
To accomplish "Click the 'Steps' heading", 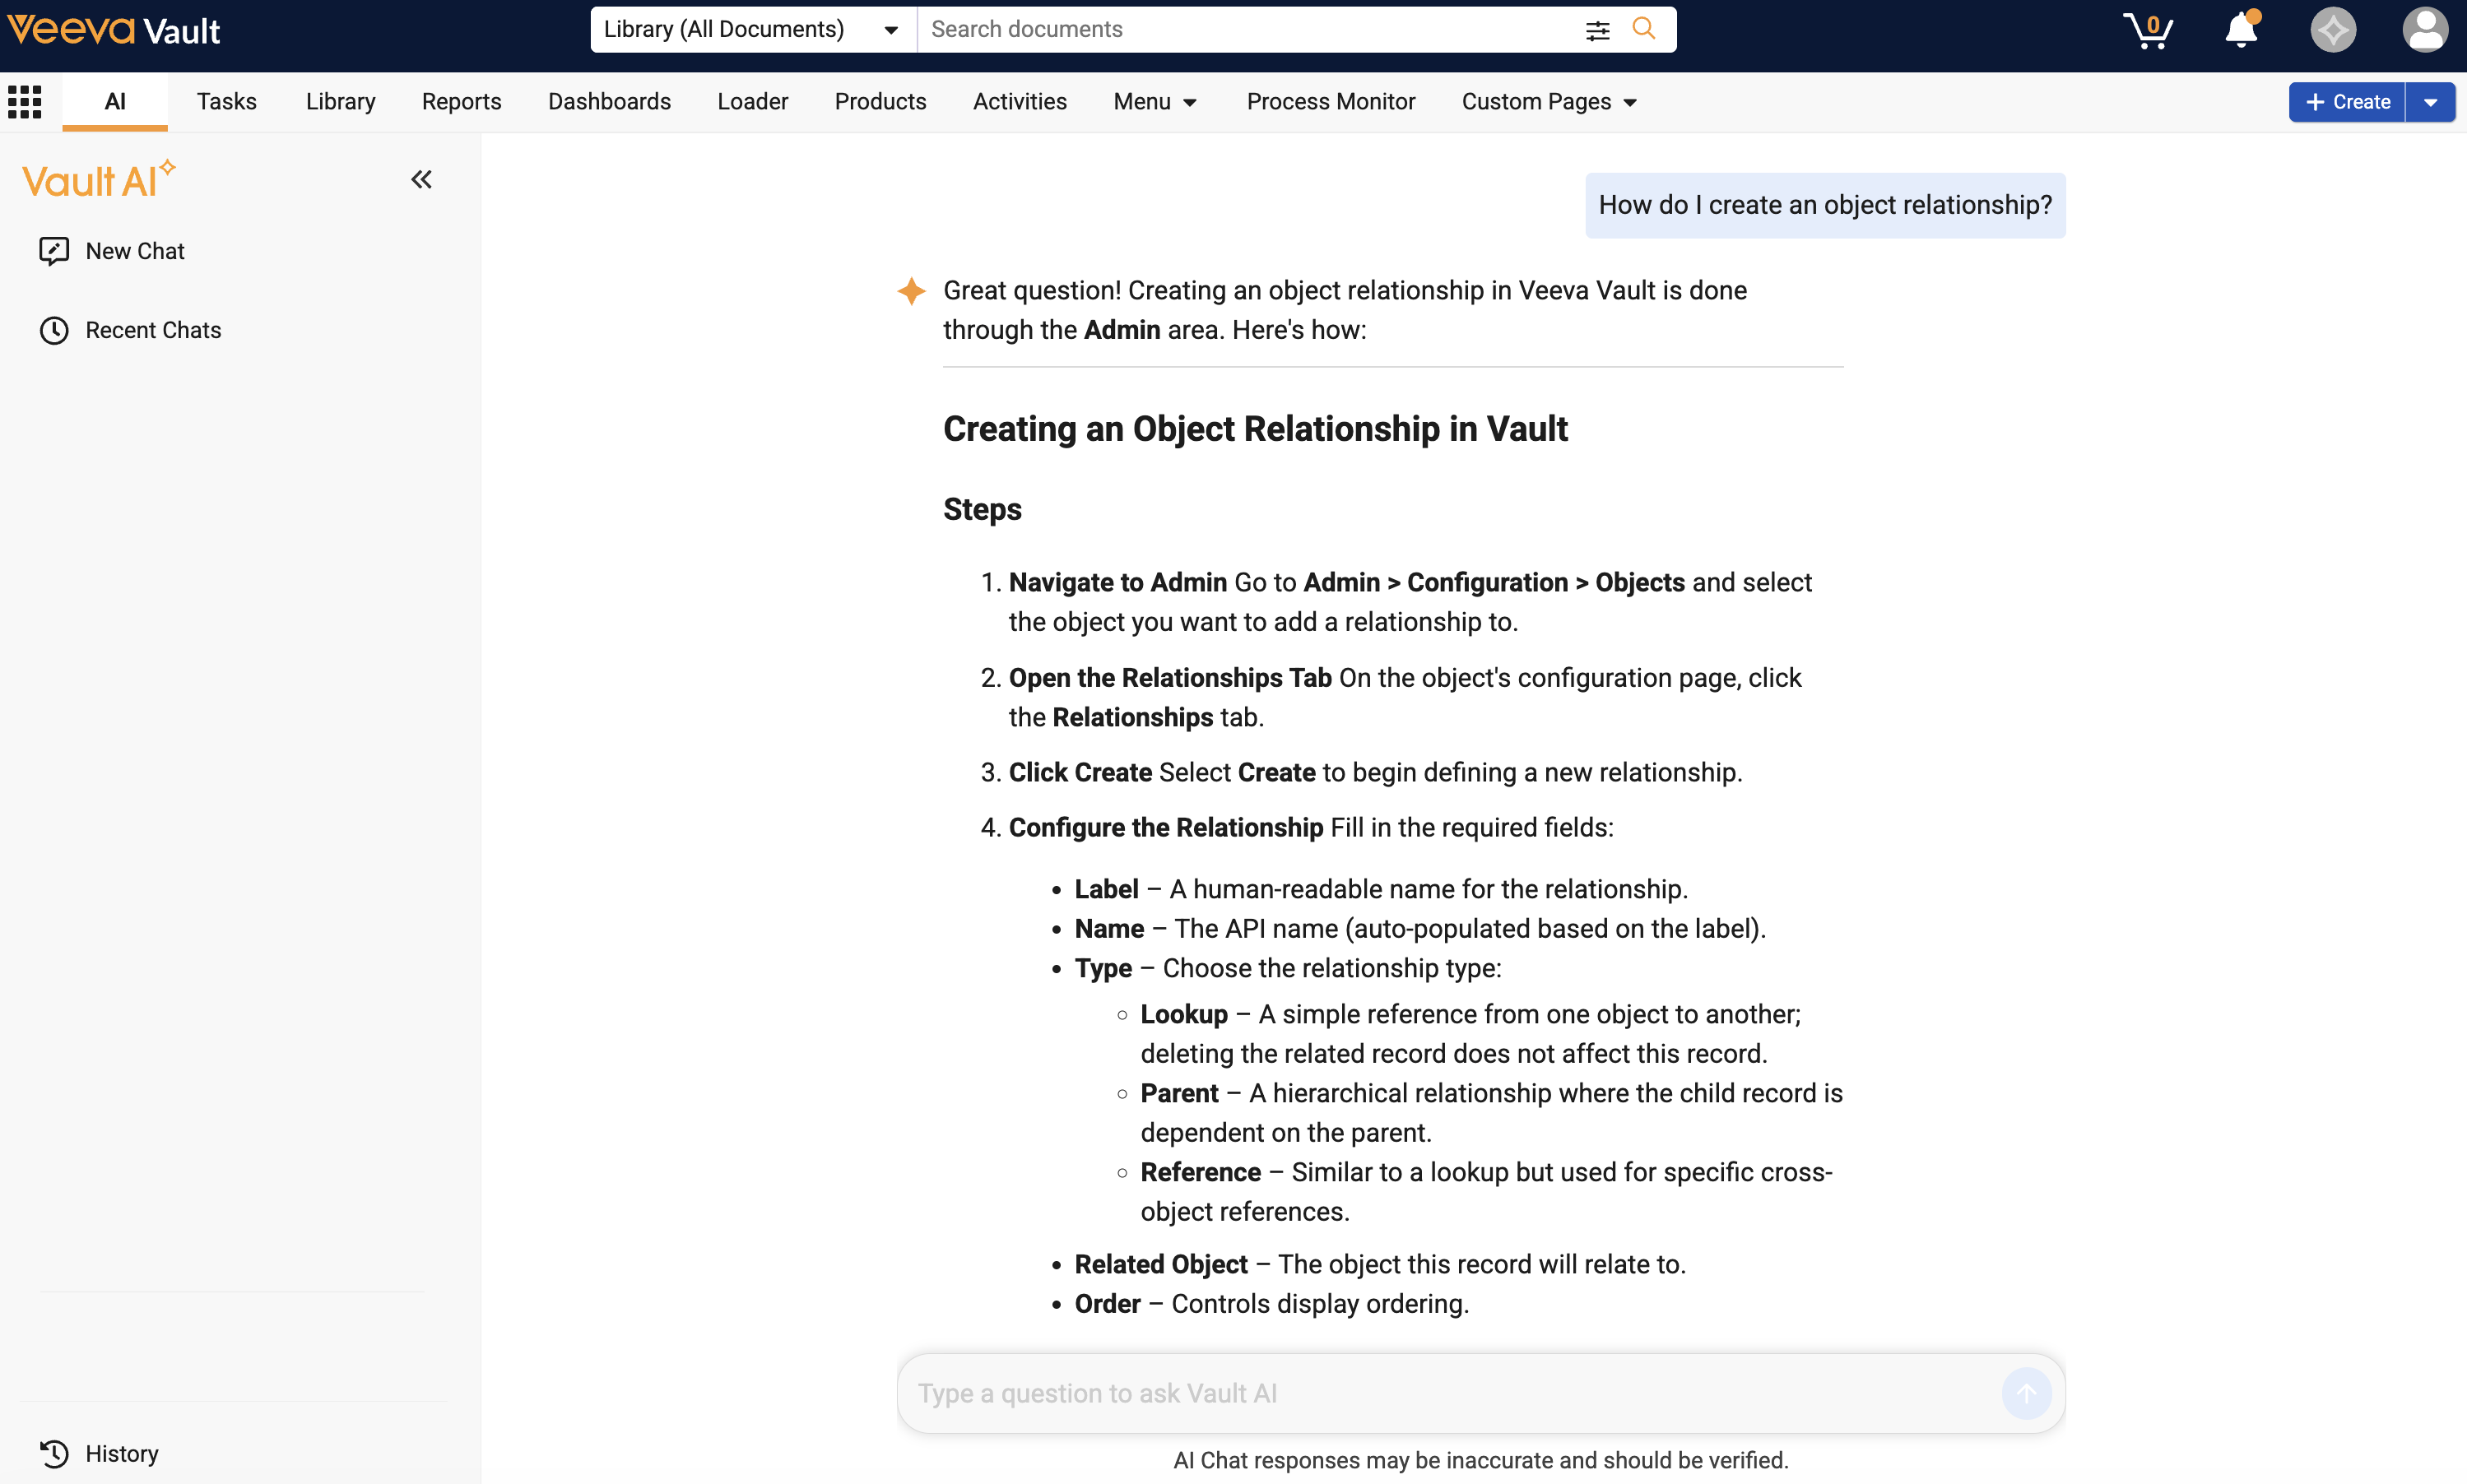I will (982, 509).
